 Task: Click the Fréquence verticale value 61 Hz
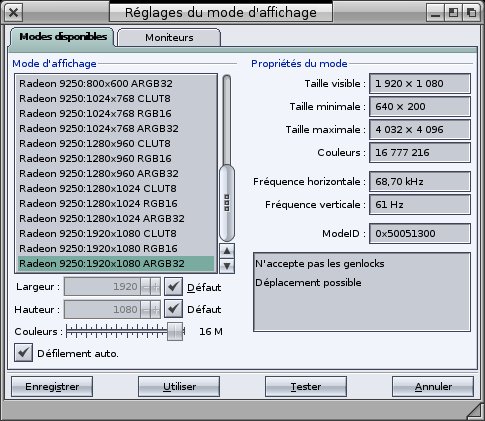[420, 204]
